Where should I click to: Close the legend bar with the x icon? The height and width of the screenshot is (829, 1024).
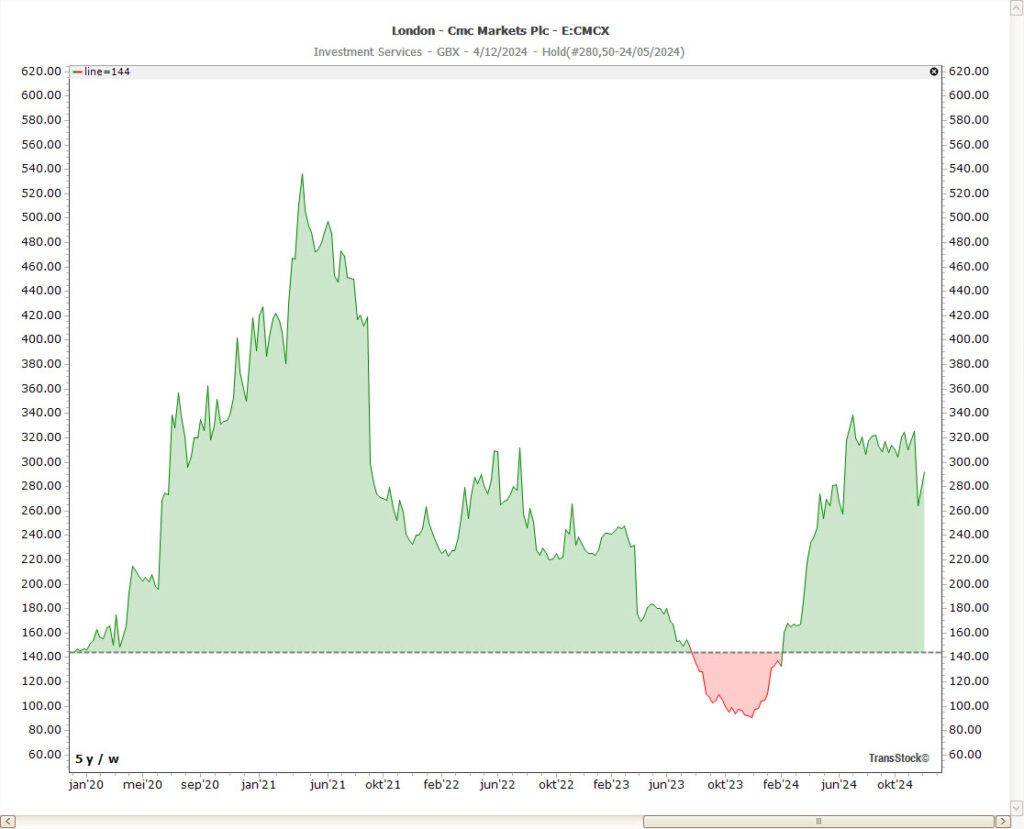(934, 71)
